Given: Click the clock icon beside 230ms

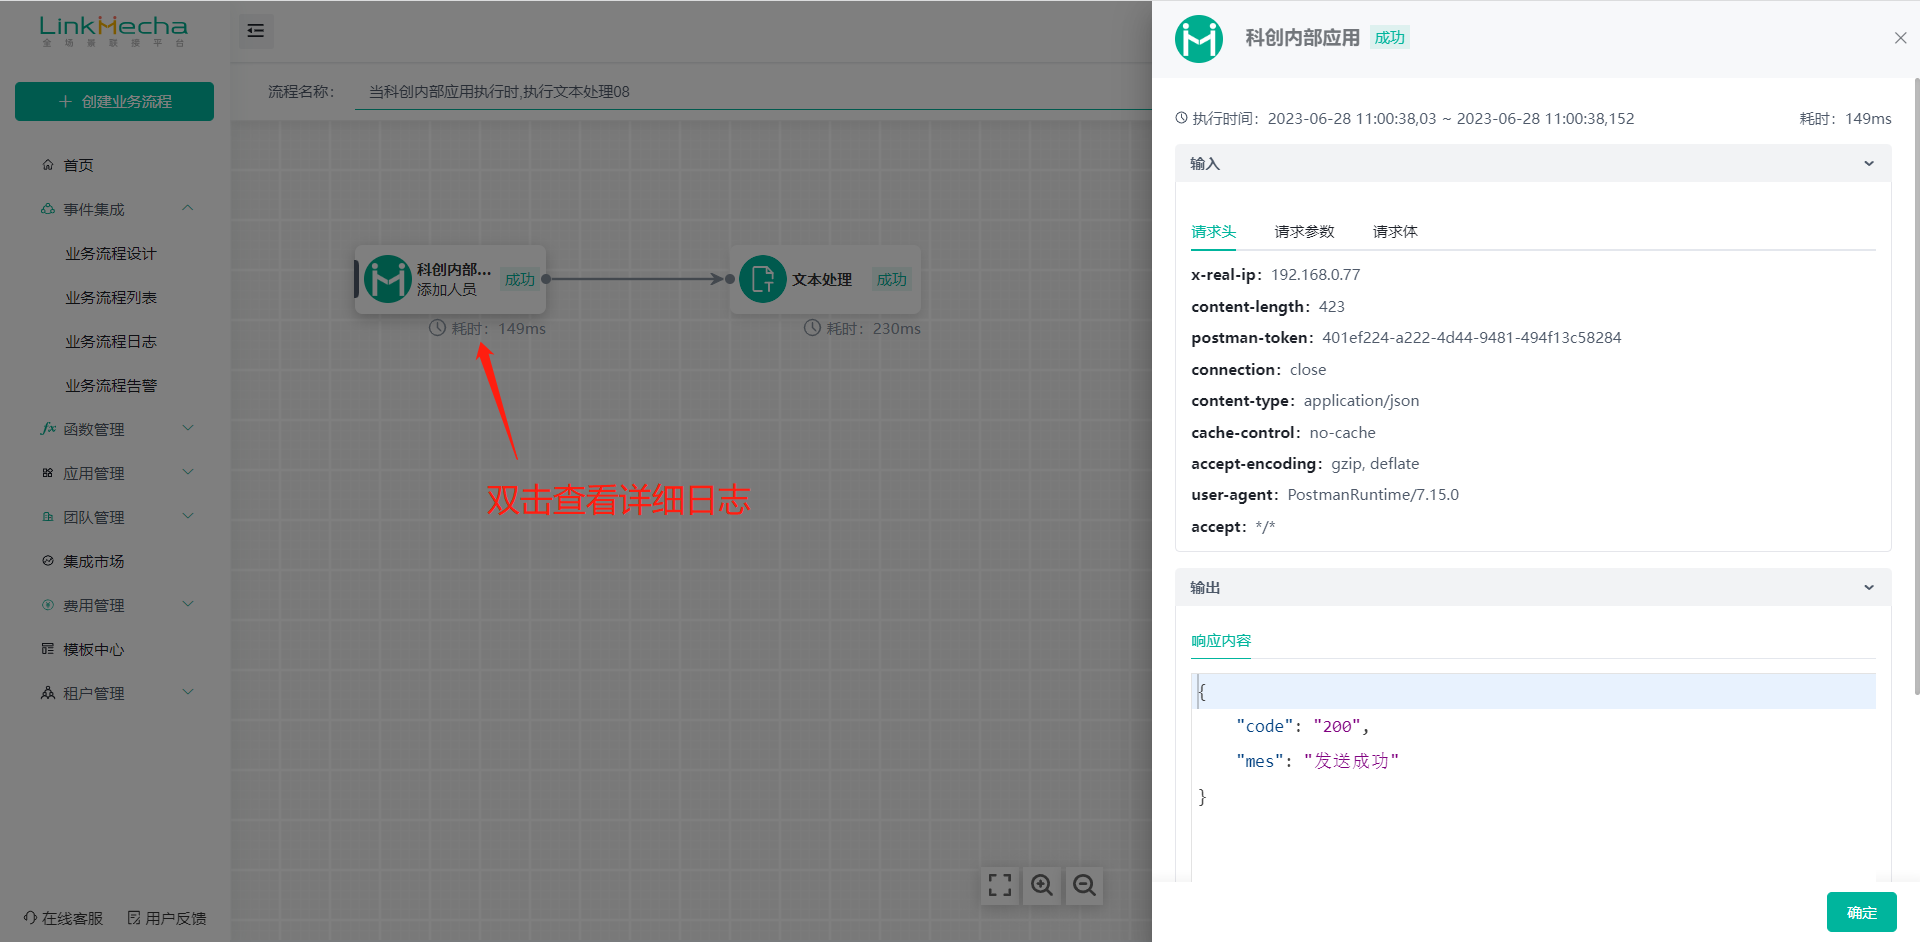Looking at the screenshot, I should pos(813,328).
